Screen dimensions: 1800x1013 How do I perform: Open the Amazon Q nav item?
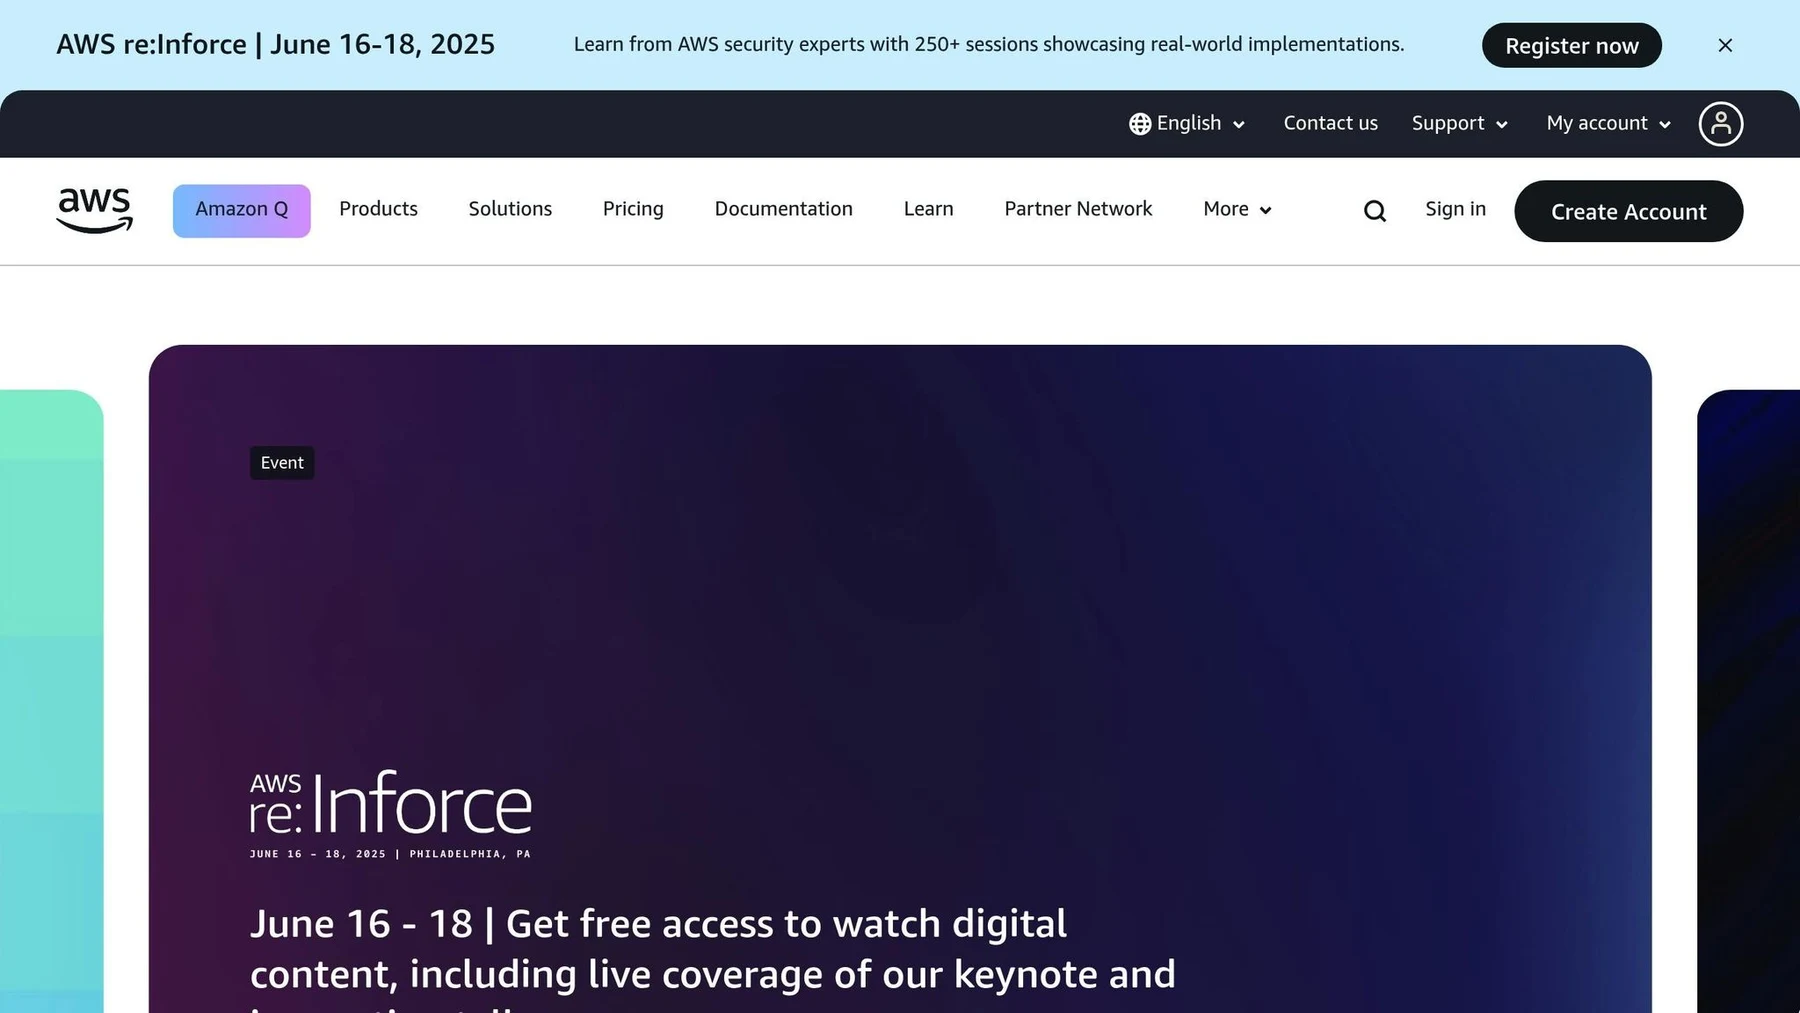coord(242,211)
